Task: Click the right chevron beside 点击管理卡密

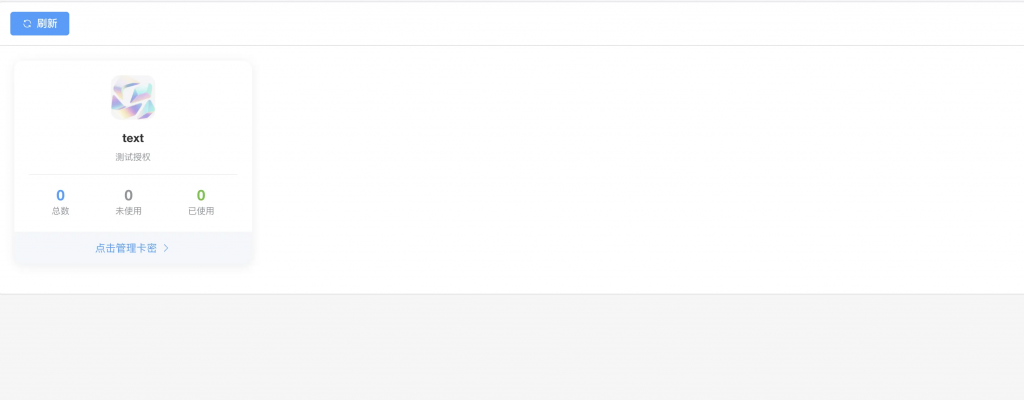Action: coord(166,248)
